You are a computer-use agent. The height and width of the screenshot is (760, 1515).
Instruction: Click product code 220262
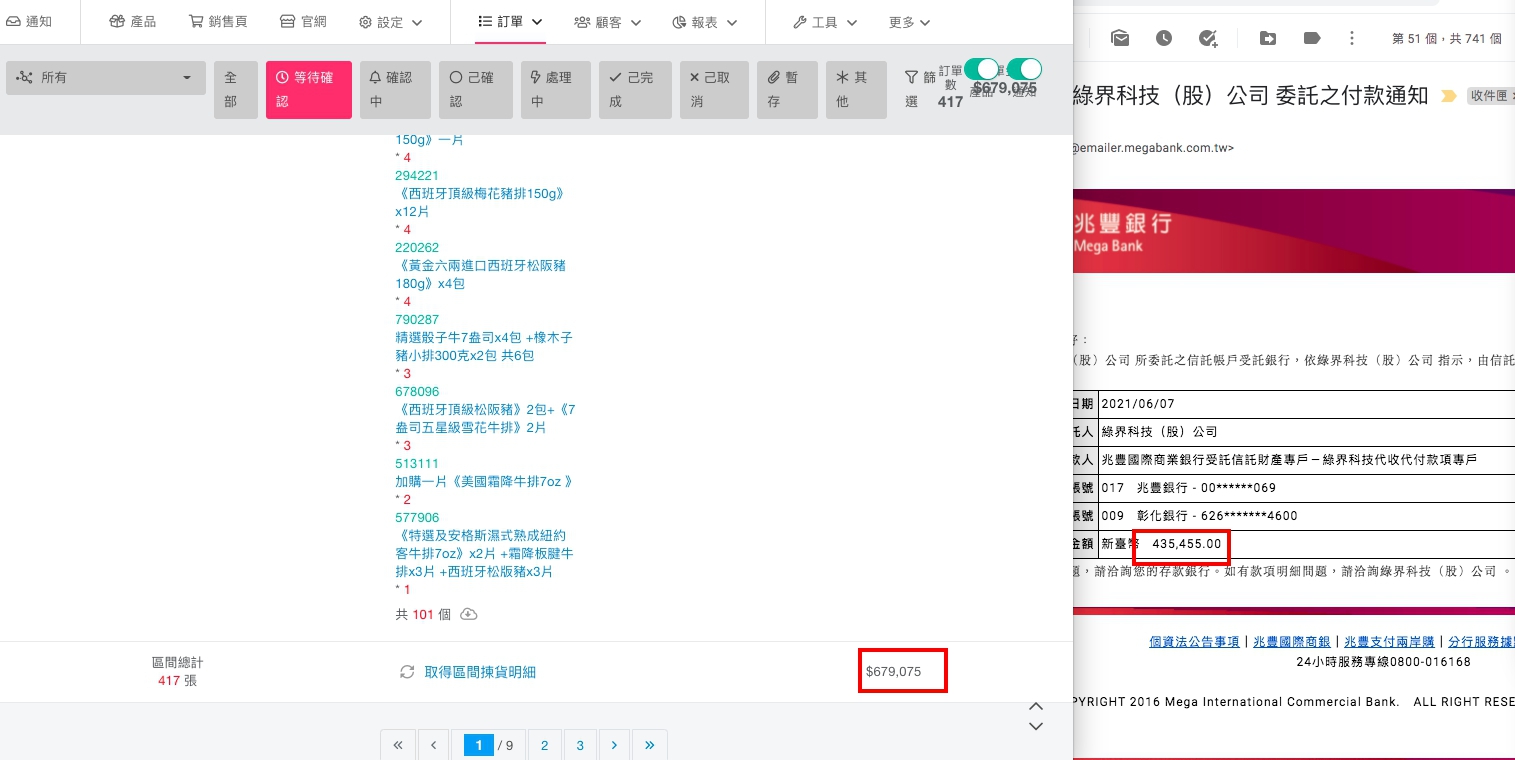pyautogui.click(x=417, y=248)
